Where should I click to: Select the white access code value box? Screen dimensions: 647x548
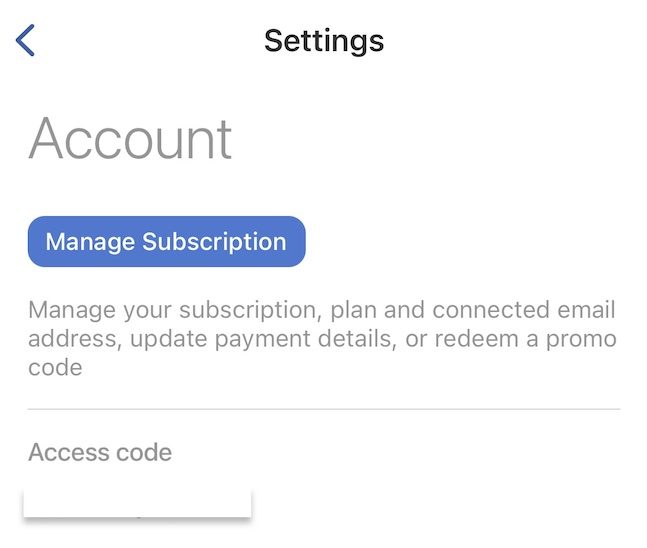click(137, 503)
